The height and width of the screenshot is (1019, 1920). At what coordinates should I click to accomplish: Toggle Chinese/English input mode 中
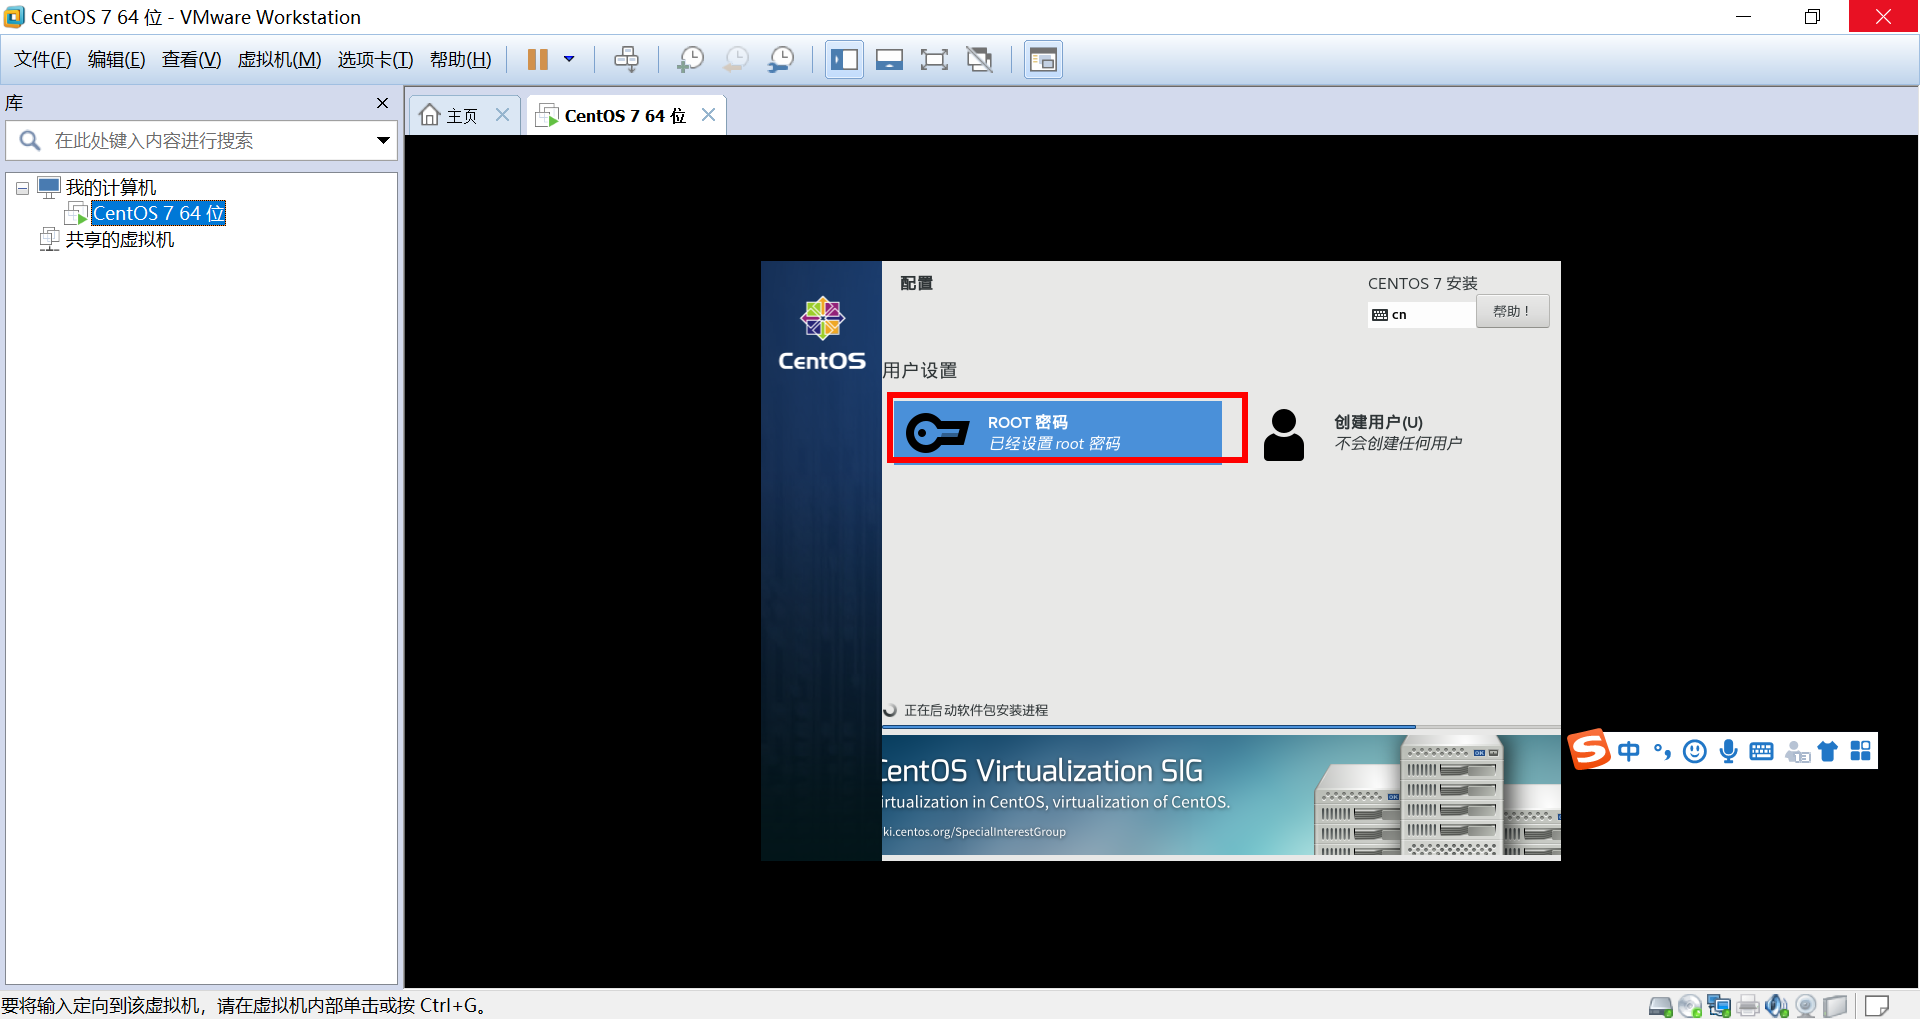click(x=1629, y=751)
